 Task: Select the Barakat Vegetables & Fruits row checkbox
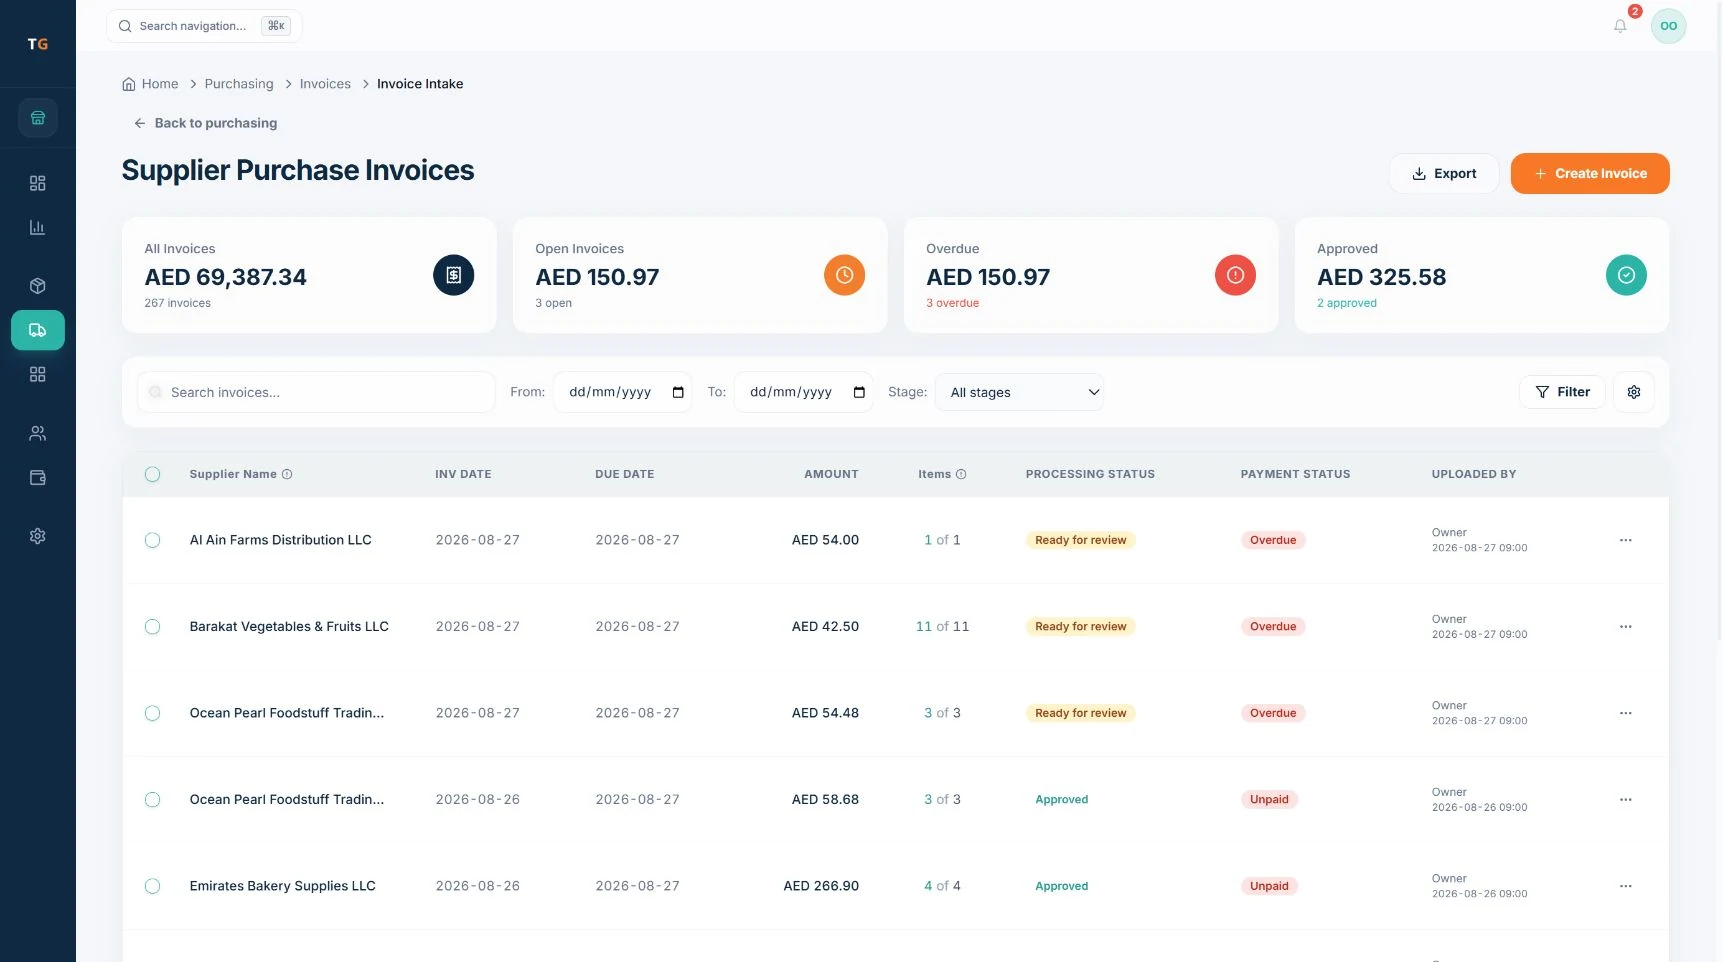click(152, 627)
